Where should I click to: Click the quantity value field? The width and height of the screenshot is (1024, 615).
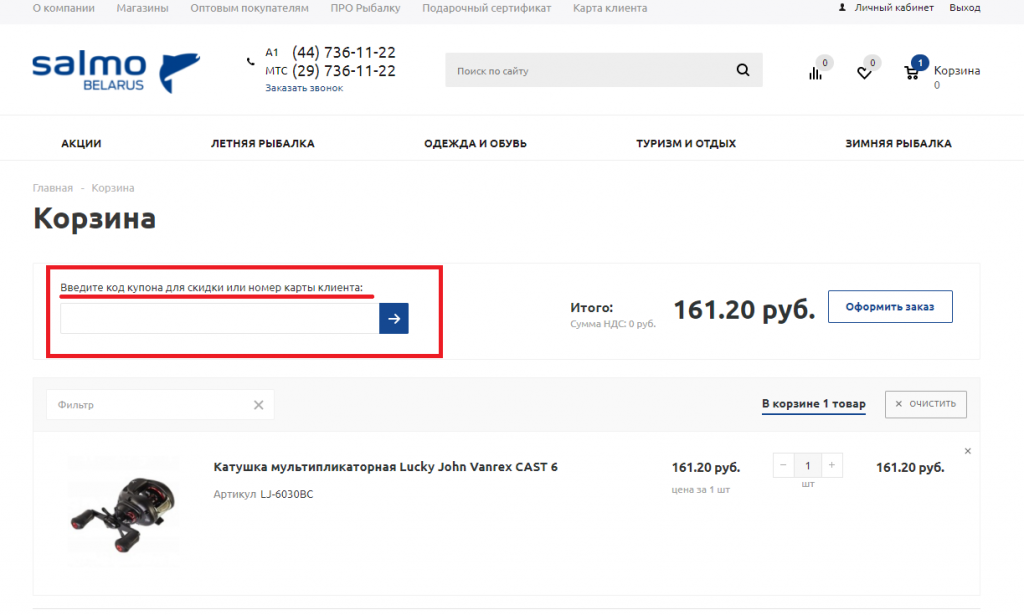(x=808, y=465)
